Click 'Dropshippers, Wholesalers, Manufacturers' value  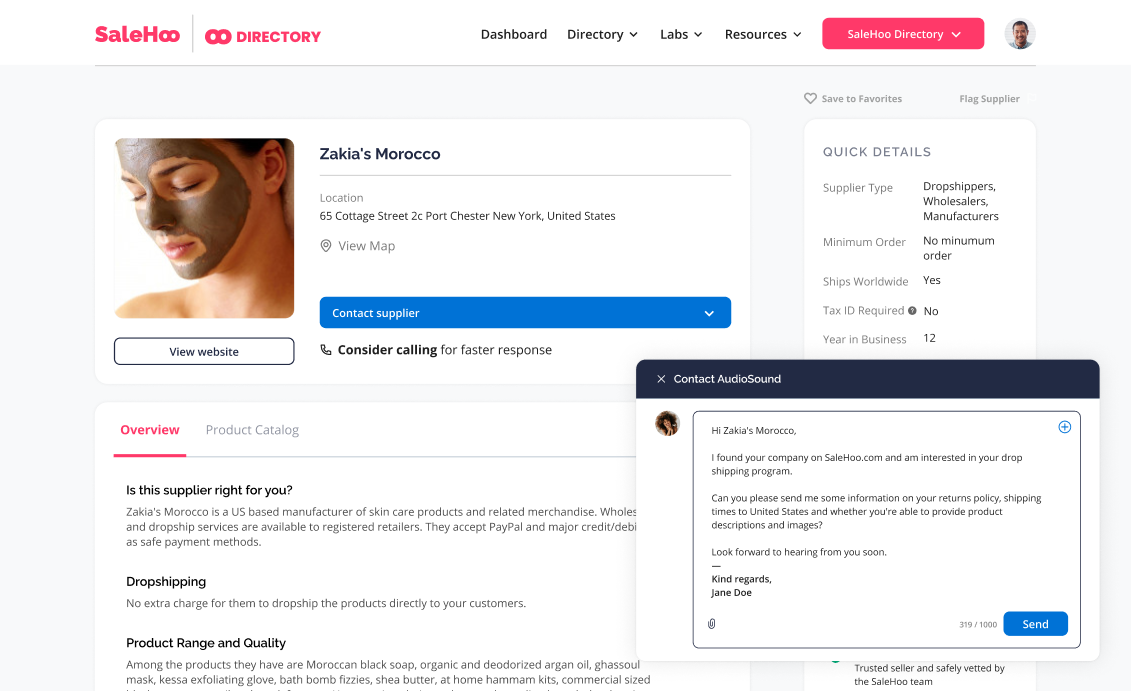coord(961,201)
